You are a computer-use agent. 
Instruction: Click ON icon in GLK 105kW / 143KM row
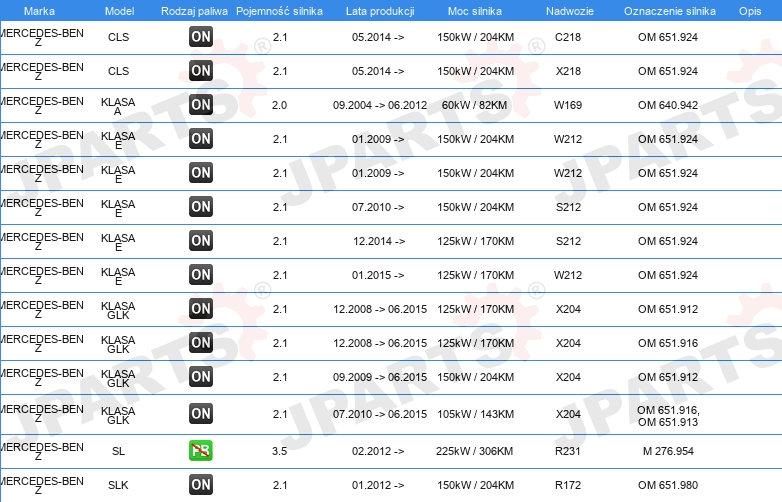click(201, 414)
